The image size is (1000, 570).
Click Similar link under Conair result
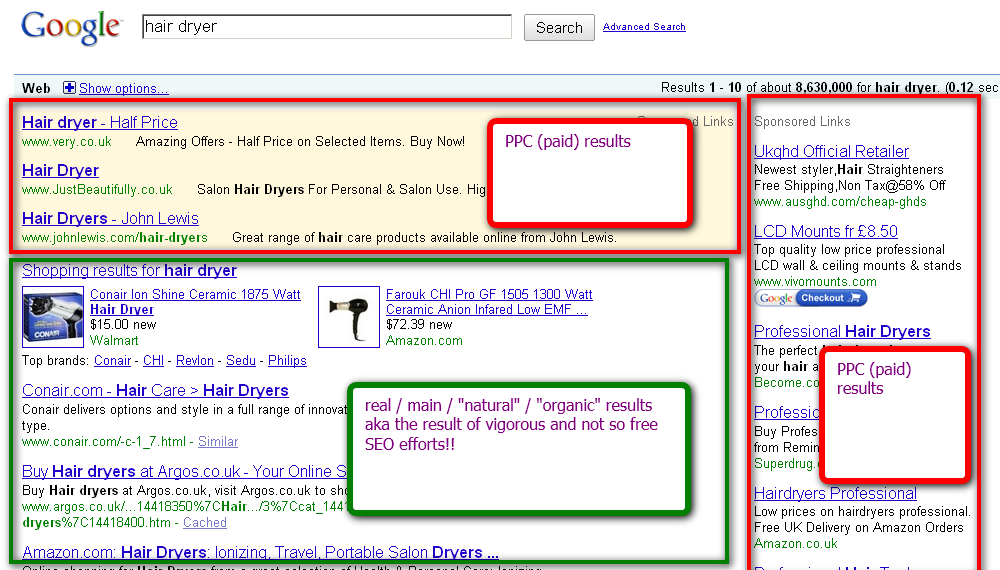coord(218,441)
